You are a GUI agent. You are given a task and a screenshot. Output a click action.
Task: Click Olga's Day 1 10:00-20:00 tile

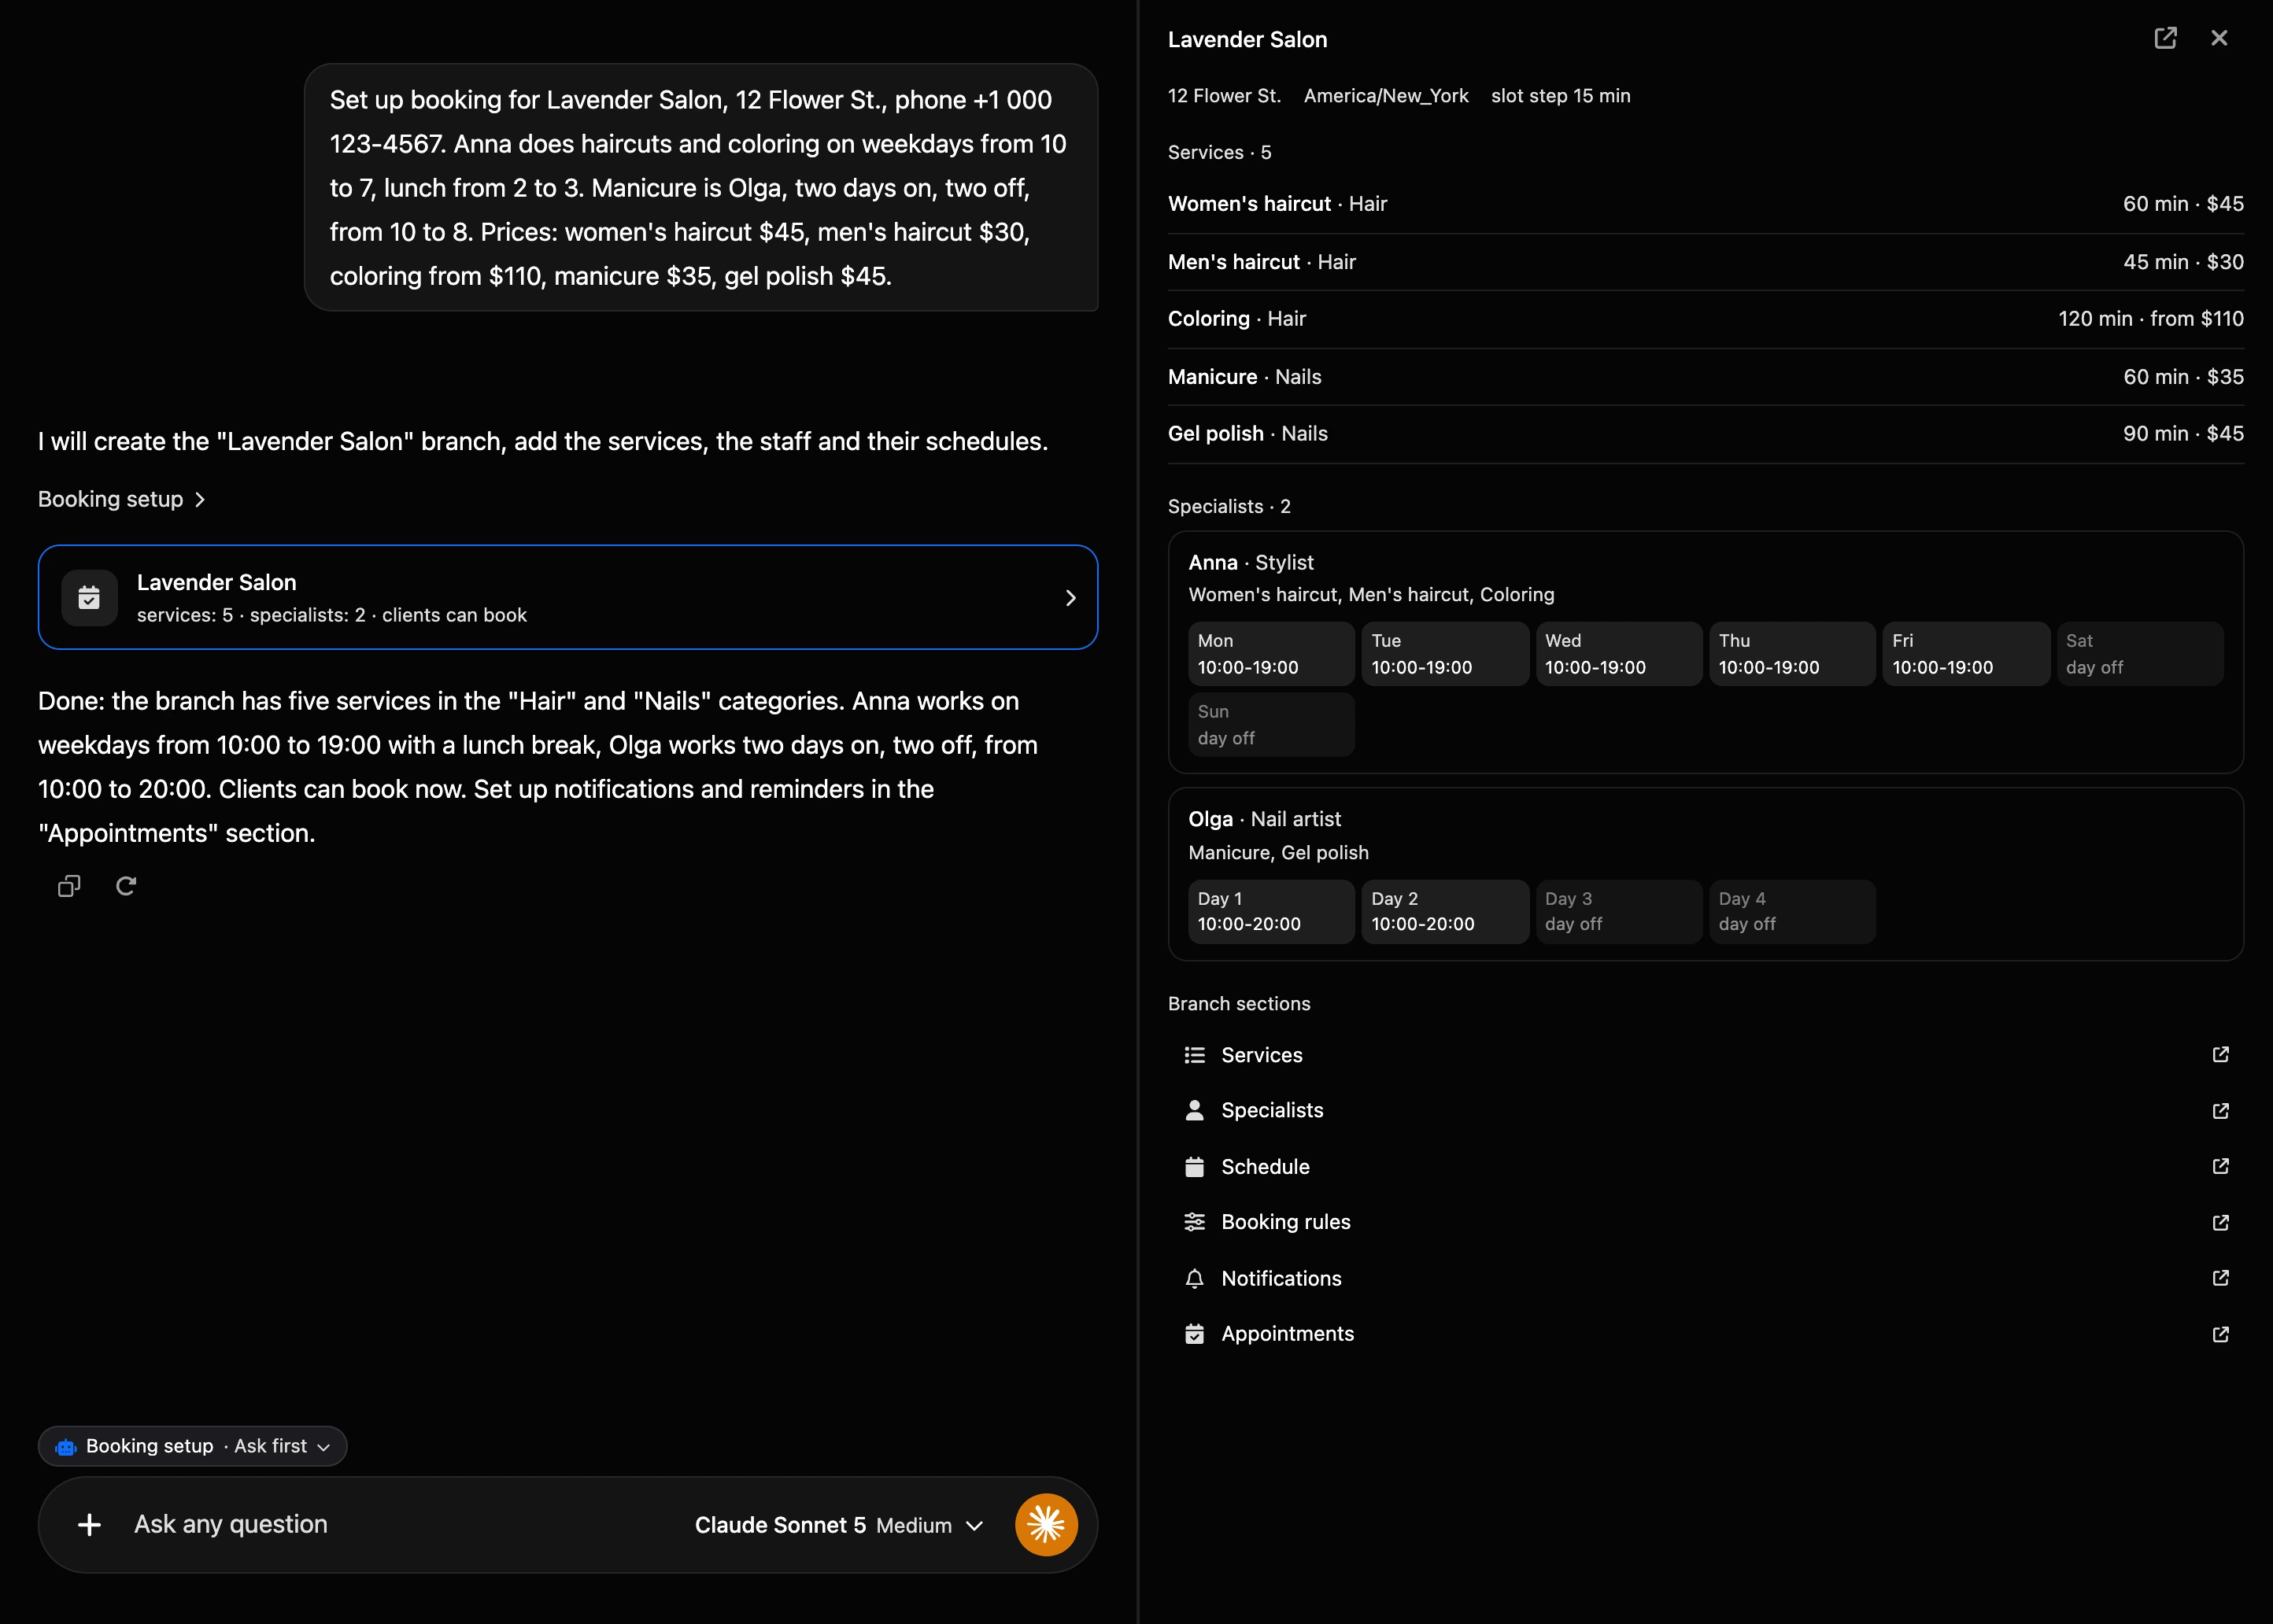pos(1271,911)
